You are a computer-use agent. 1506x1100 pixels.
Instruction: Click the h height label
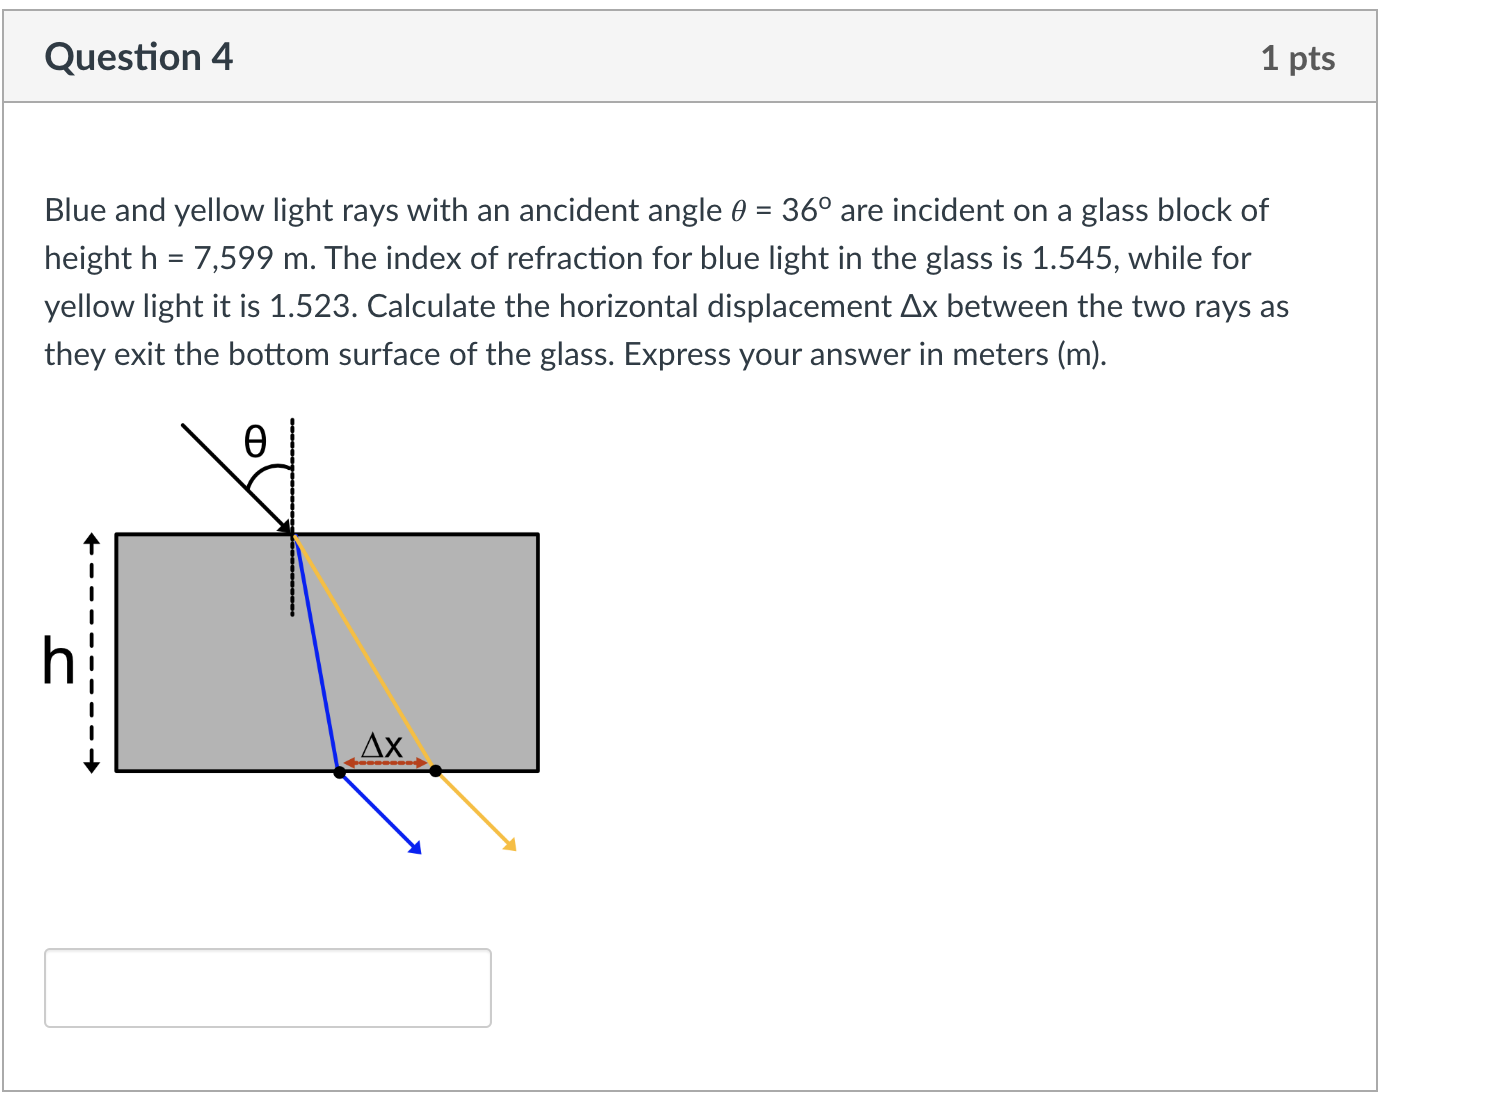tap(57, 660)
